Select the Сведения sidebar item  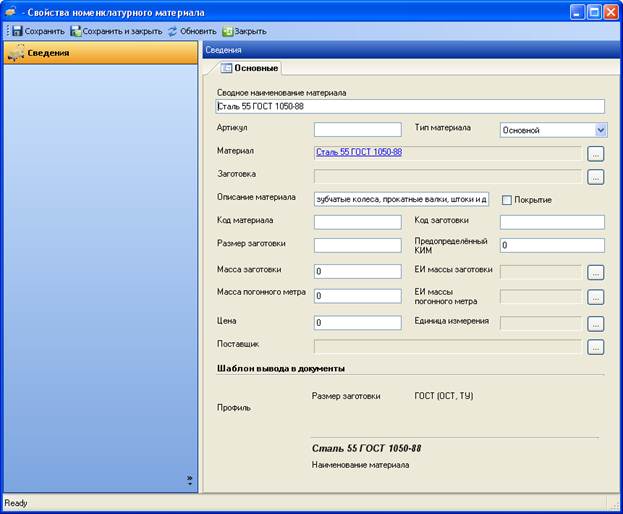[101, 53]
